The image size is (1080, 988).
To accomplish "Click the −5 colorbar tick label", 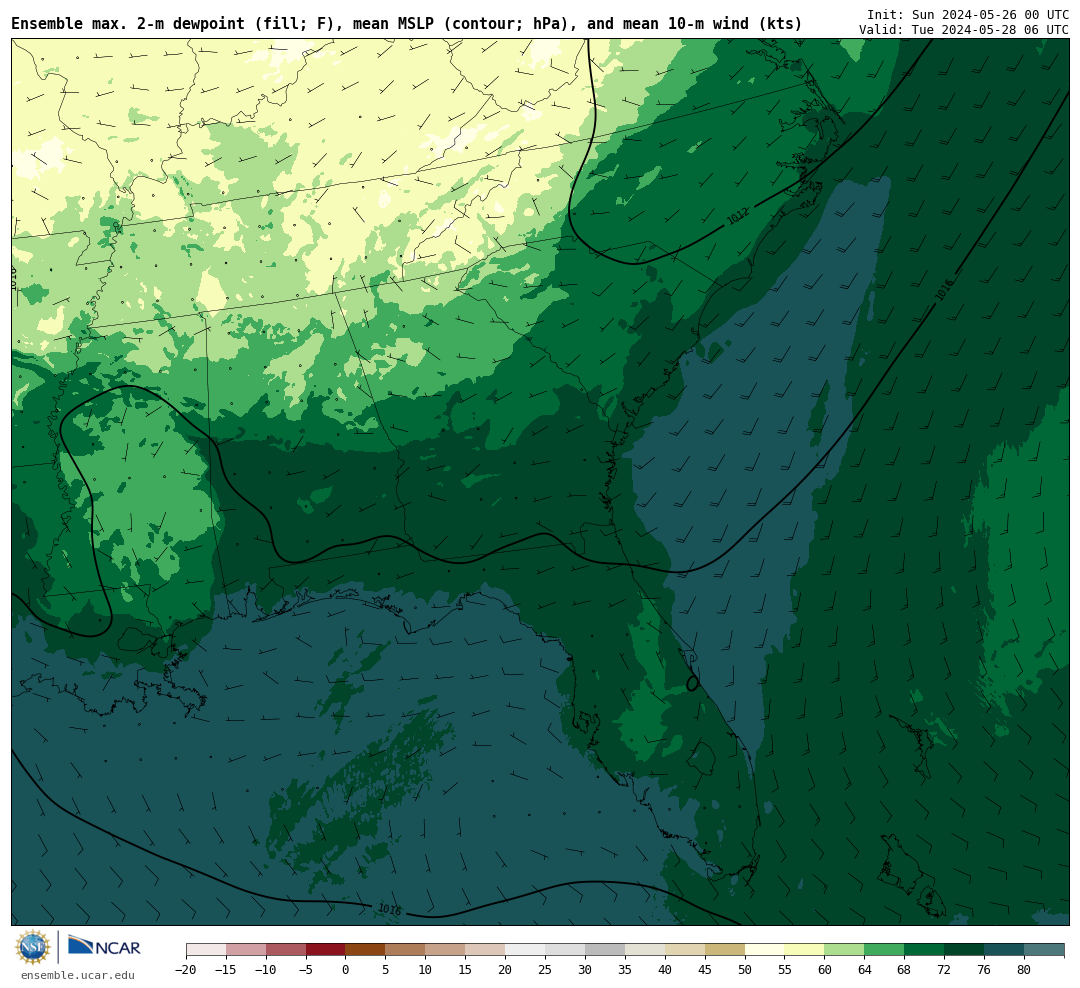I will (x=306, y=970).
